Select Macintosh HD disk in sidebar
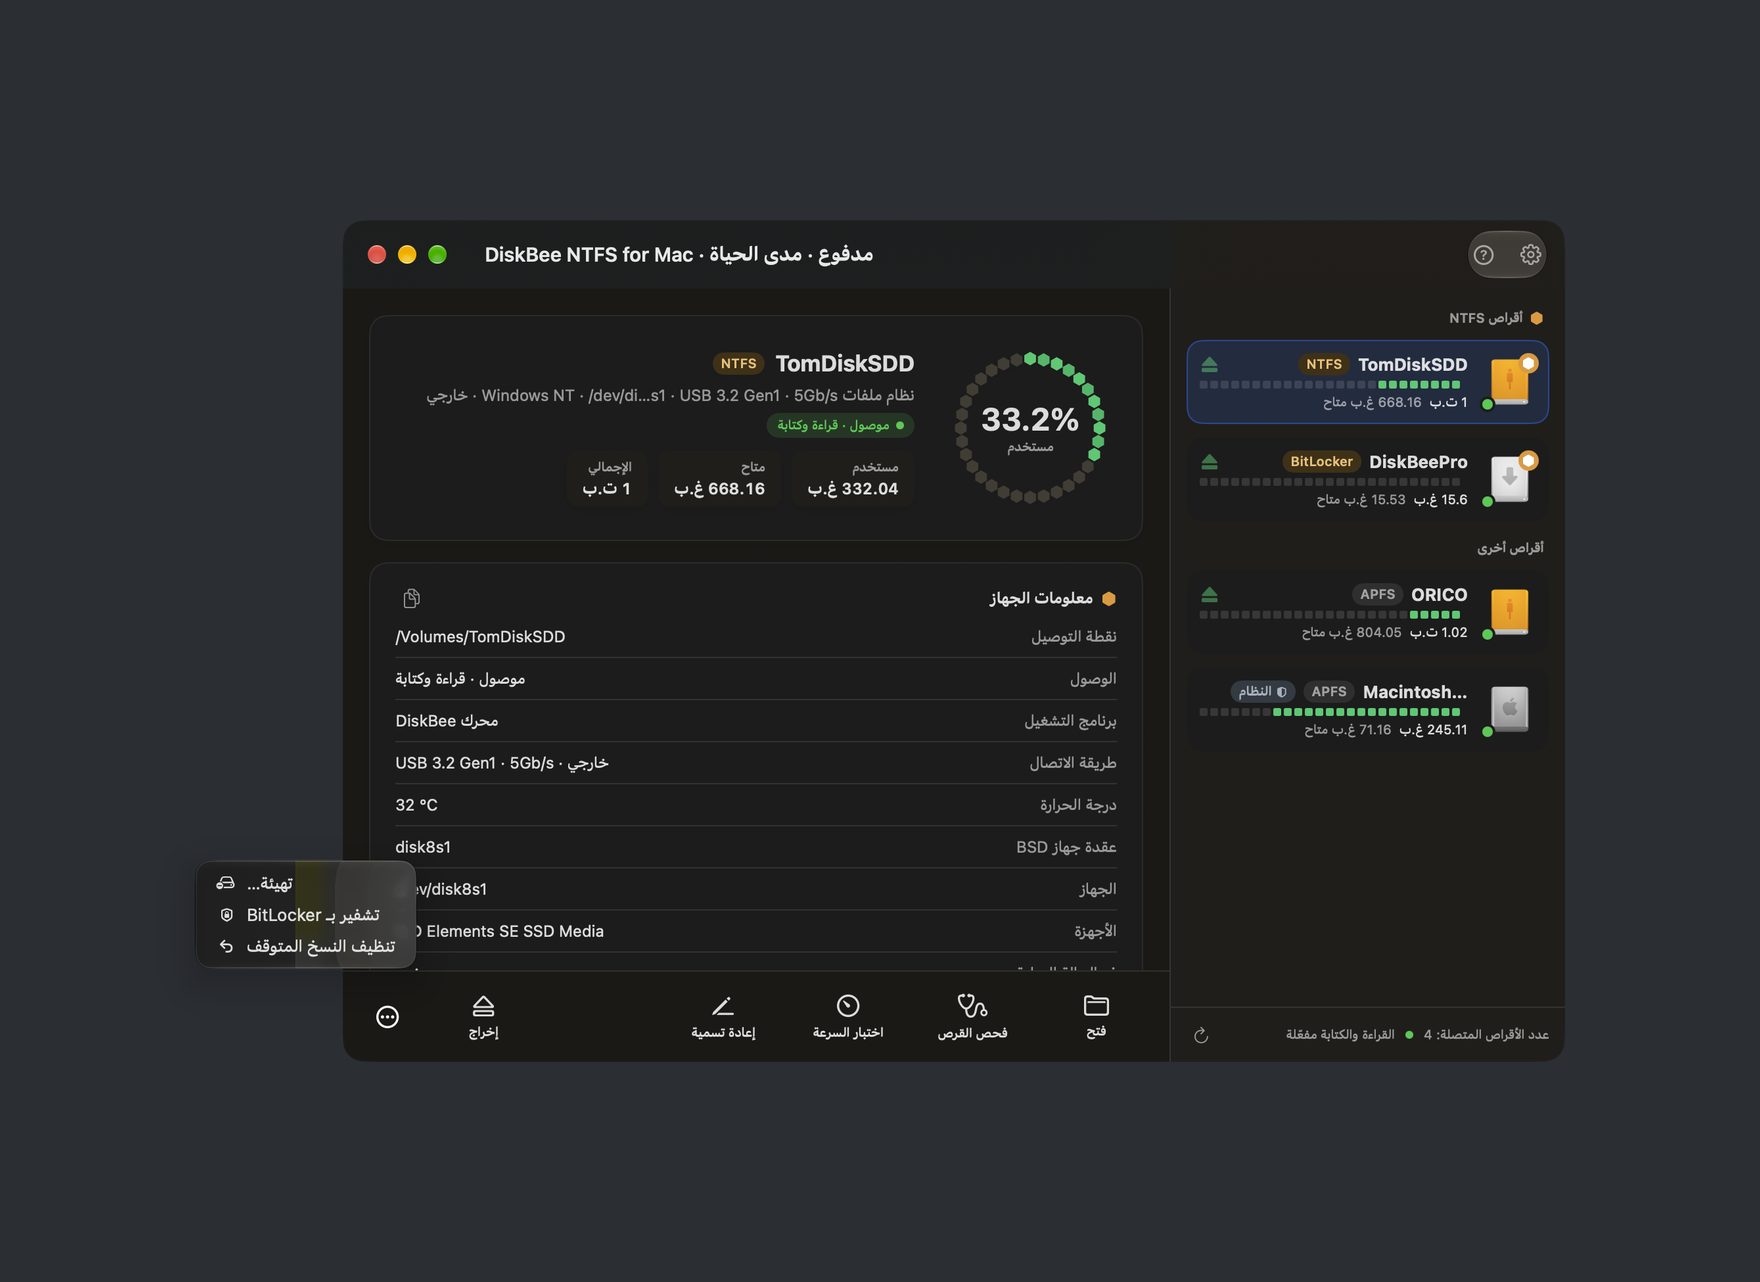Screen dimensions: 1760x1282 [x=1367, y=709]
